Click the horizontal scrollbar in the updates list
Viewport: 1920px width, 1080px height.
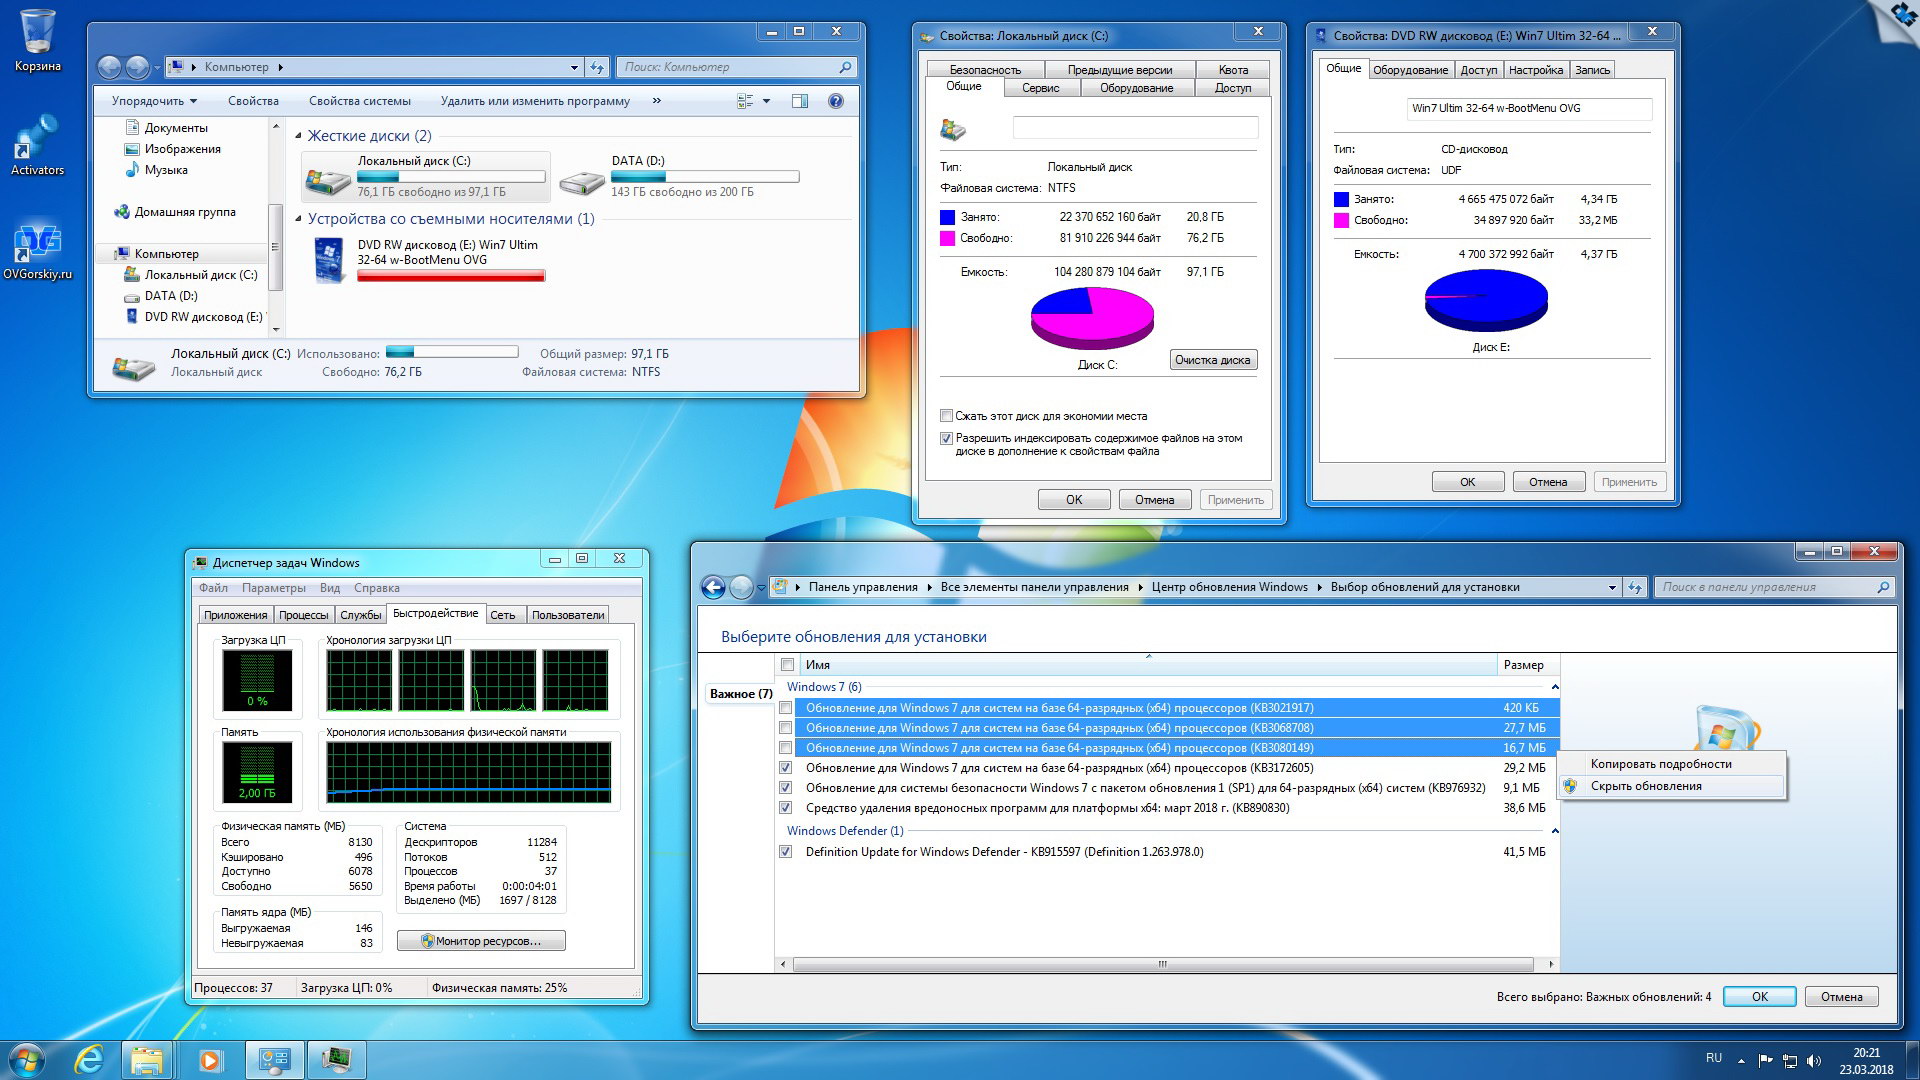(1163, 965)
